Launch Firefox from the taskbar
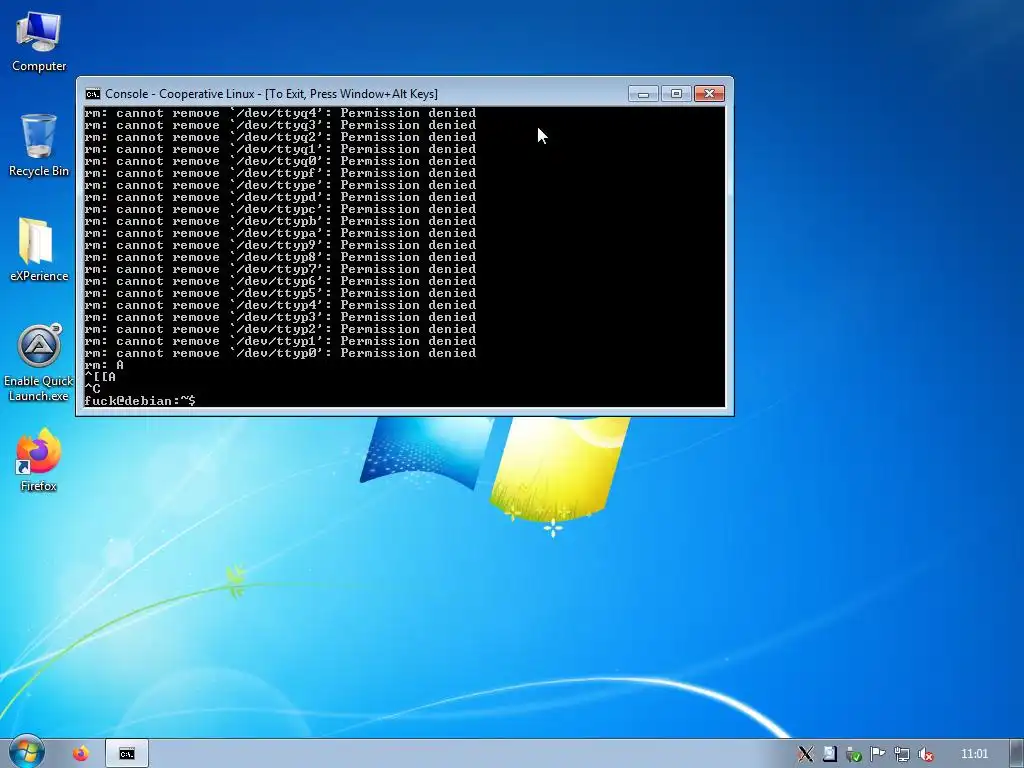The image size is (1024, 768). click(x=81, y=754)
